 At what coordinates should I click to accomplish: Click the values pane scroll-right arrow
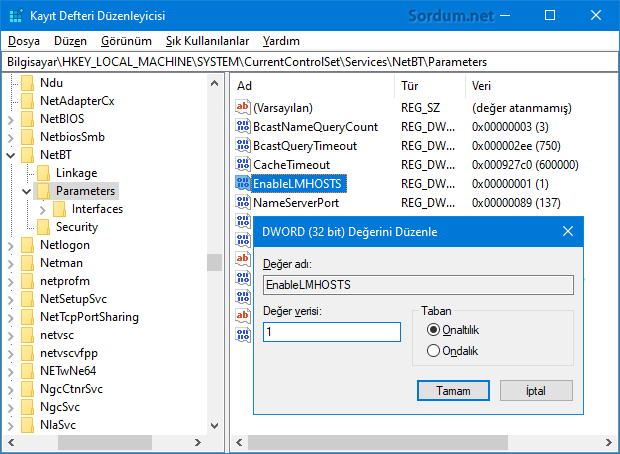(609, 442)
